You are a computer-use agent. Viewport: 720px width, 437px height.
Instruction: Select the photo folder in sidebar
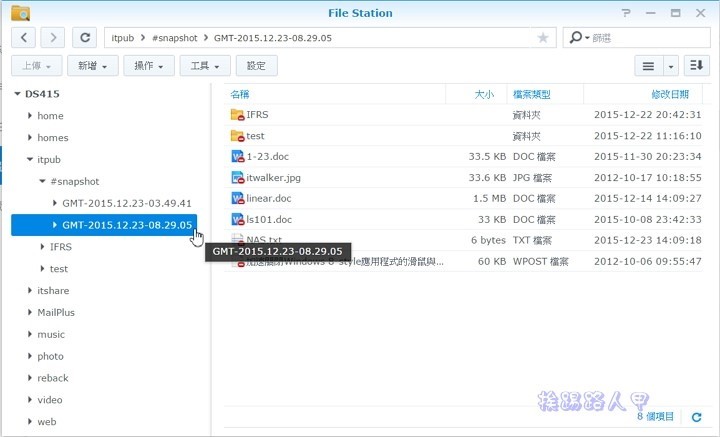(x=50, y=356)
